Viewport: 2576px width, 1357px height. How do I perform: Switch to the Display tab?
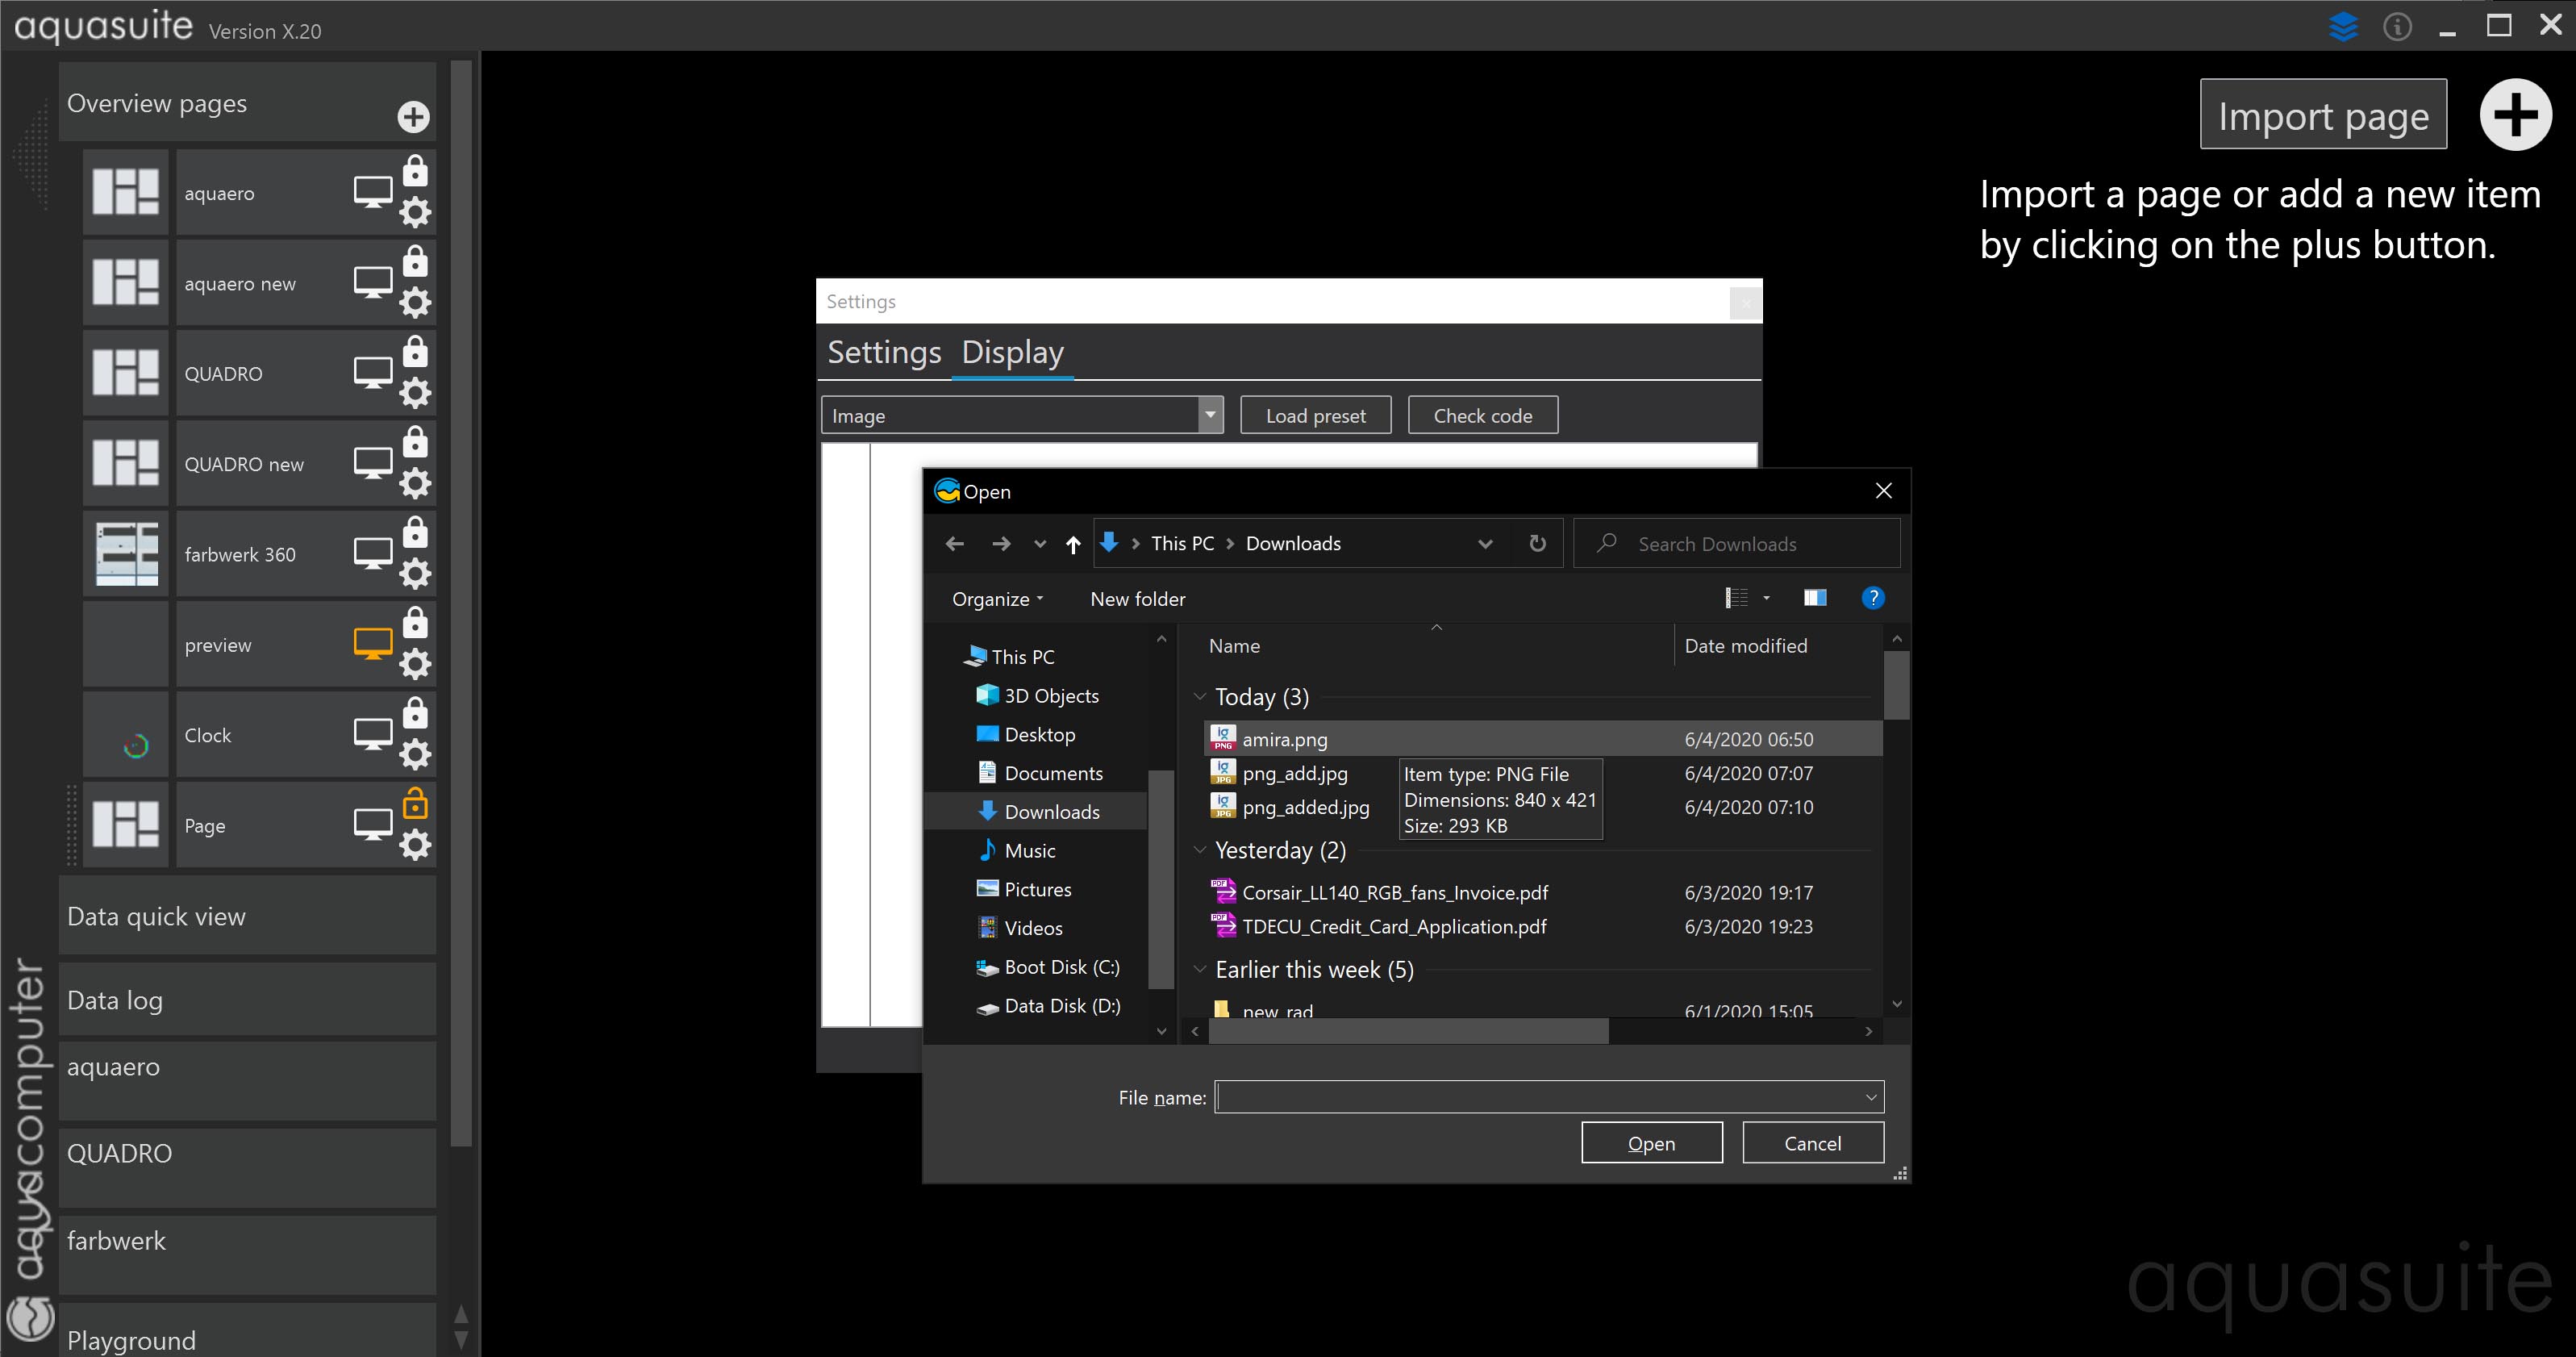pyautogui.click(x=1012, y=352)
